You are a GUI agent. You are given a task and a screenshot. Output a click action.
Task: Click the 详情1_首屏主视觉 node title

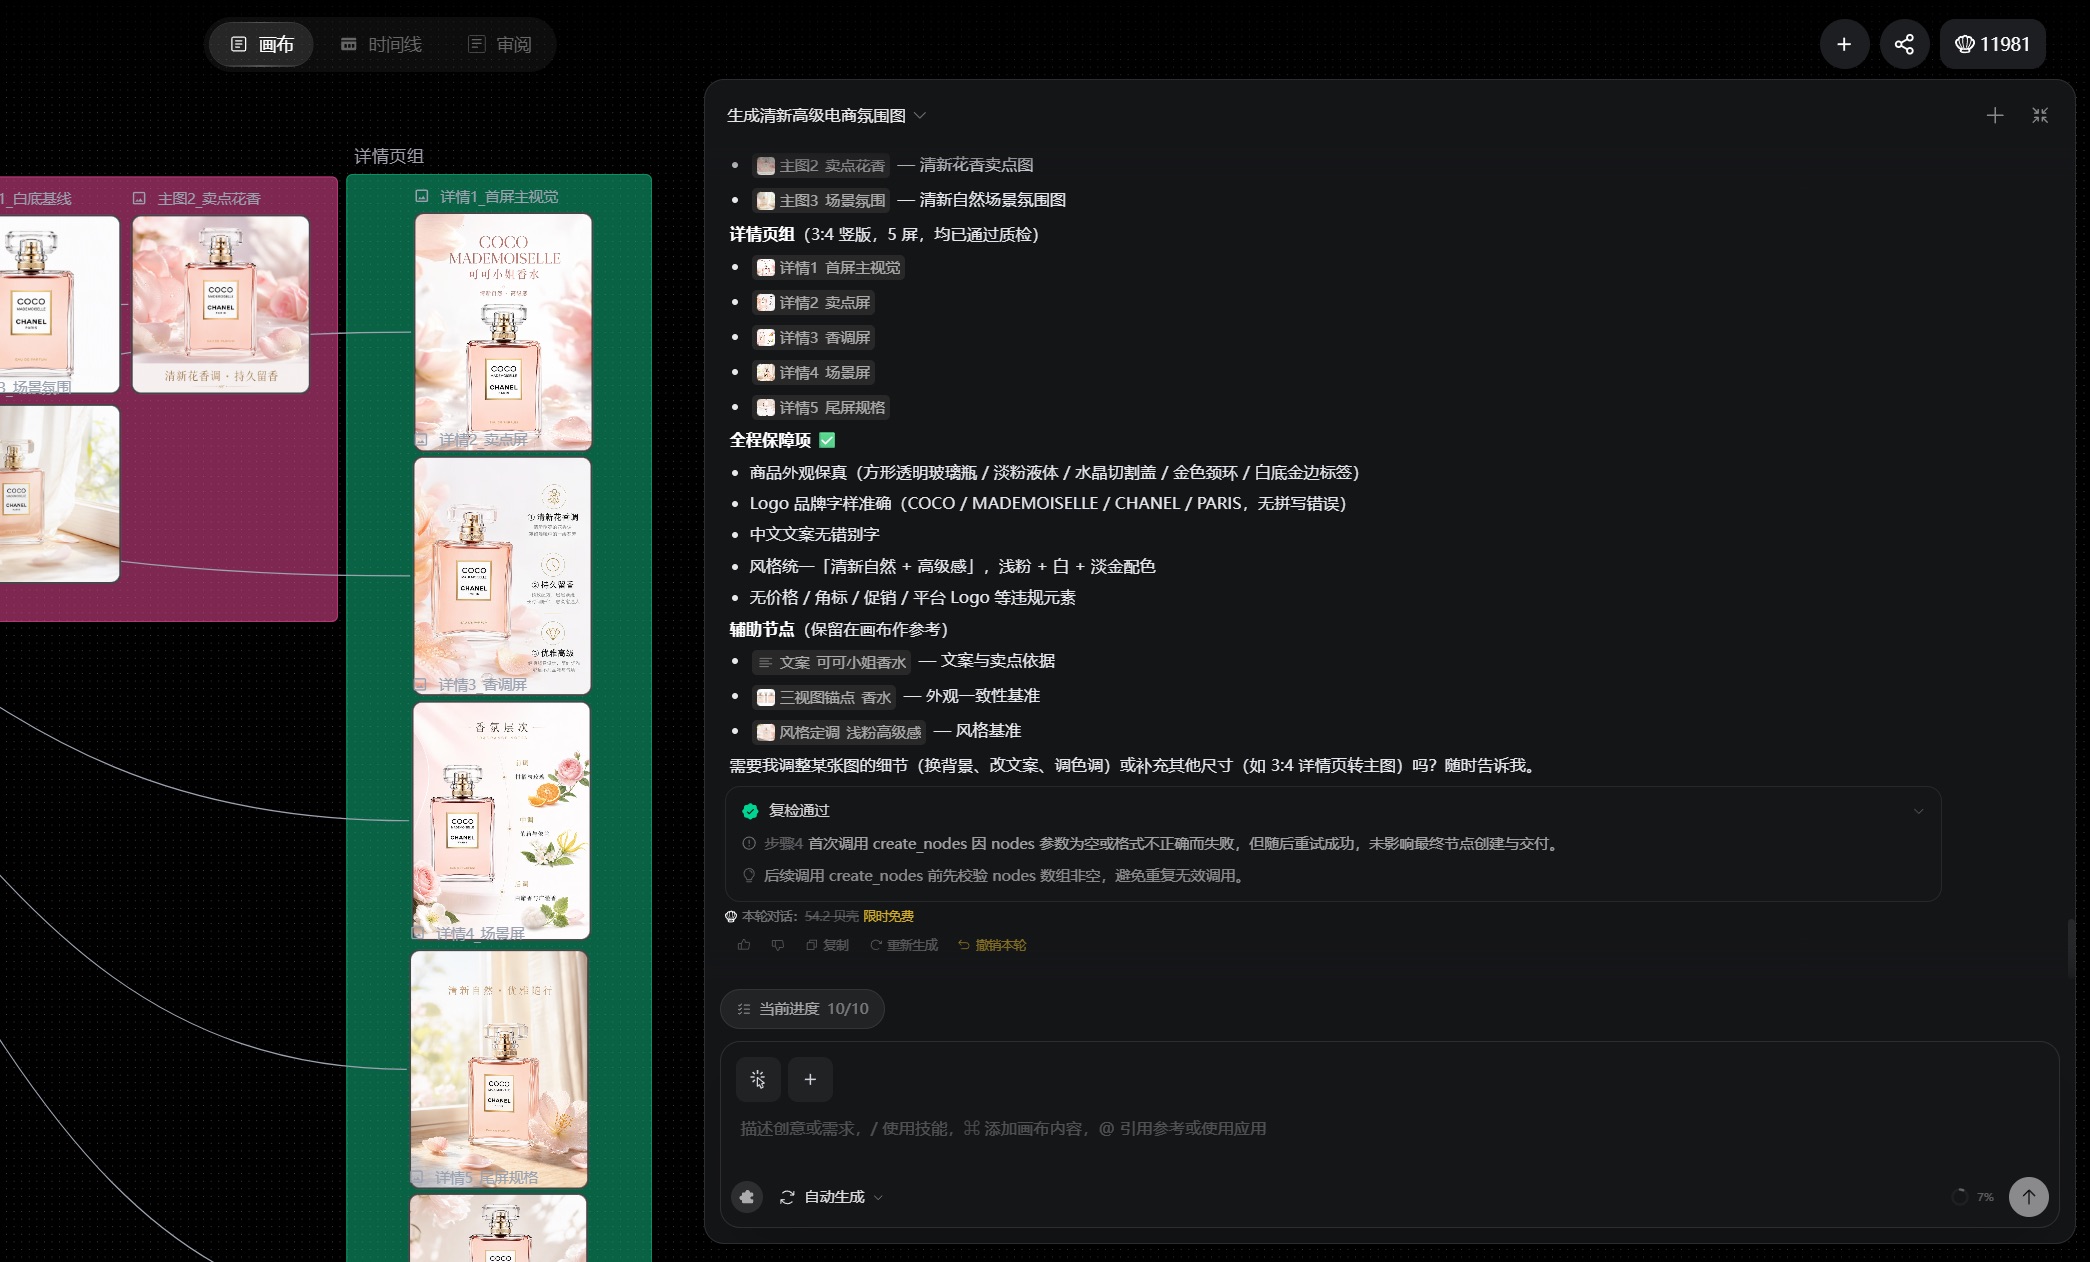(499, 196)
